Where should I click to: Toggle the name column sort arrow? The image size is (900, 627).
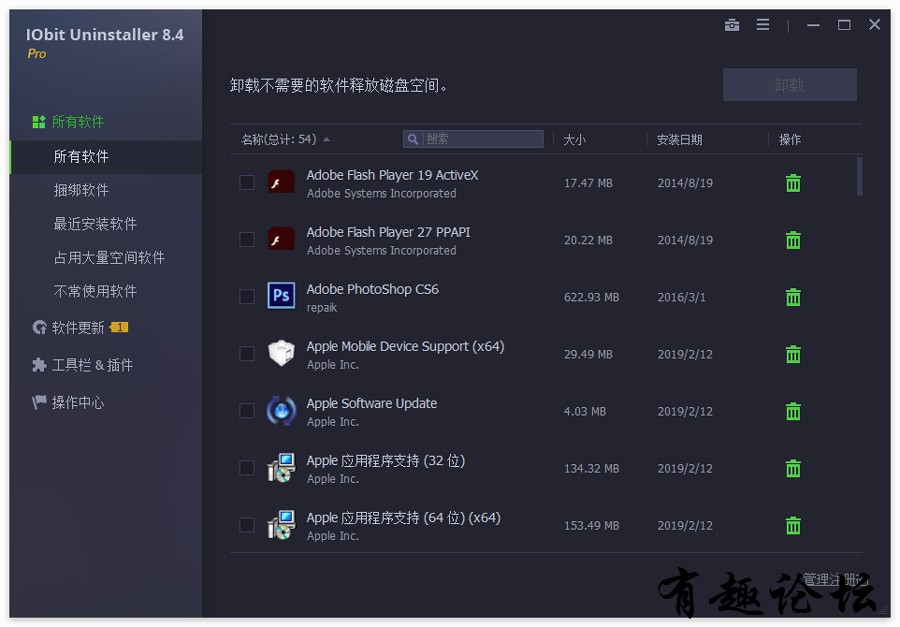[x=326, y=140]
